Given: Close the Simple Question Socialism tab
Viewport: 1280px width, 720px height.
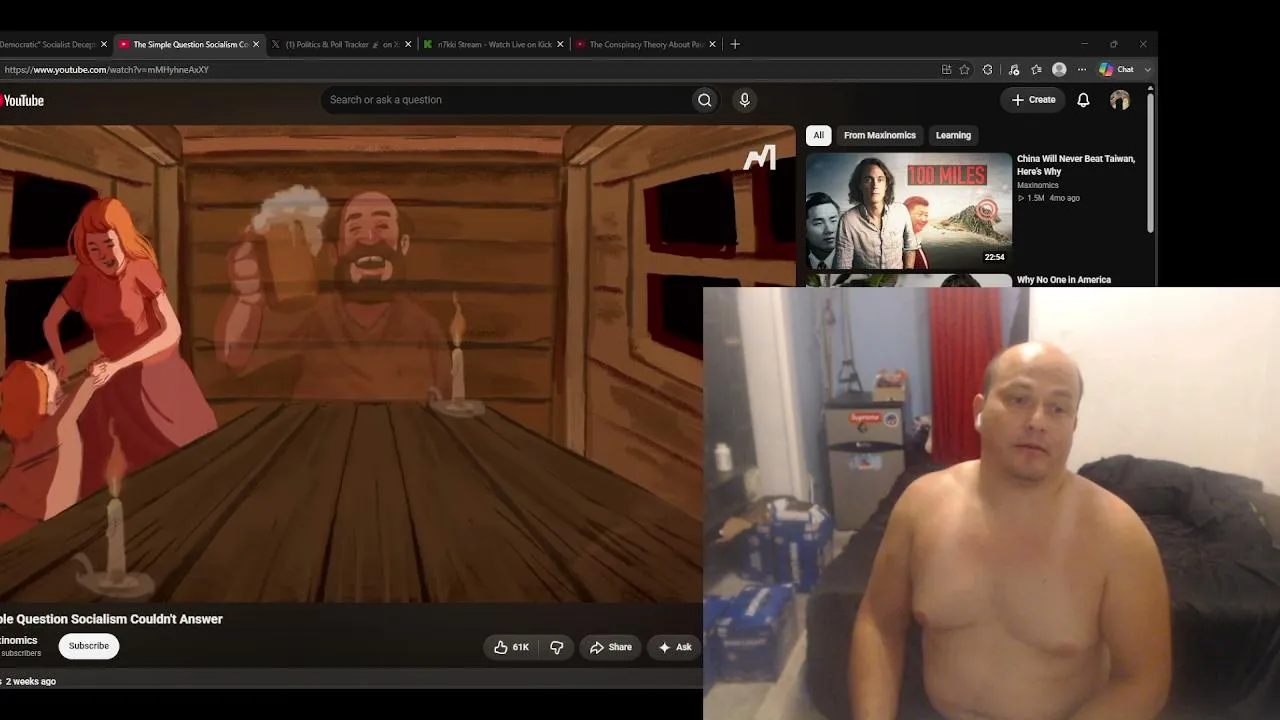Looking at the screenshot, I should (x=256, y=44).
